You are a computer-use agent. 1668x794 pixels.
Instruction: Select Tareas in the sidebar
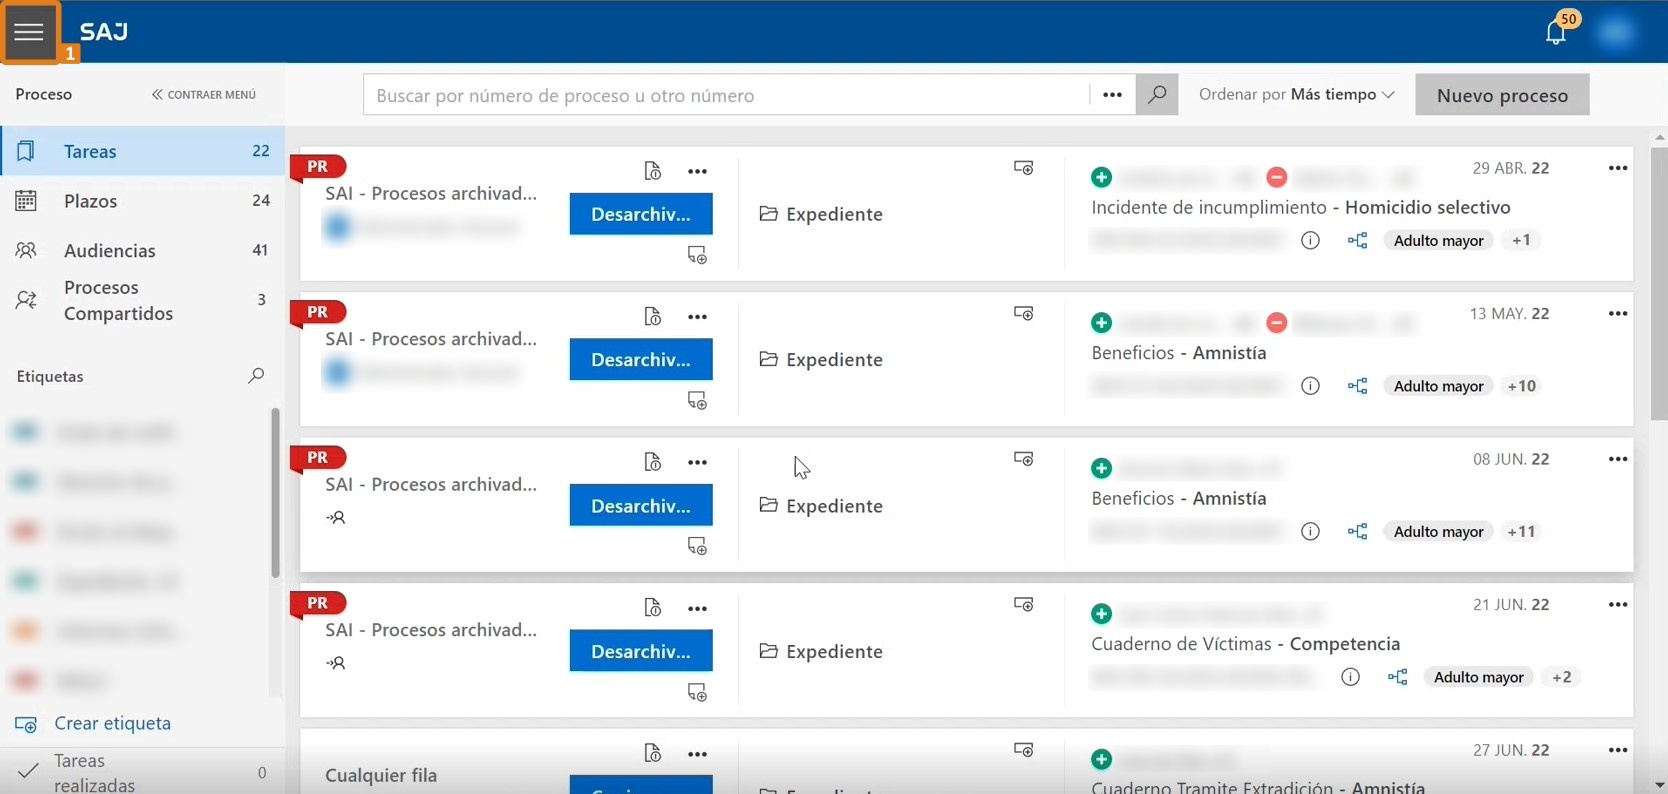point(142,151)
